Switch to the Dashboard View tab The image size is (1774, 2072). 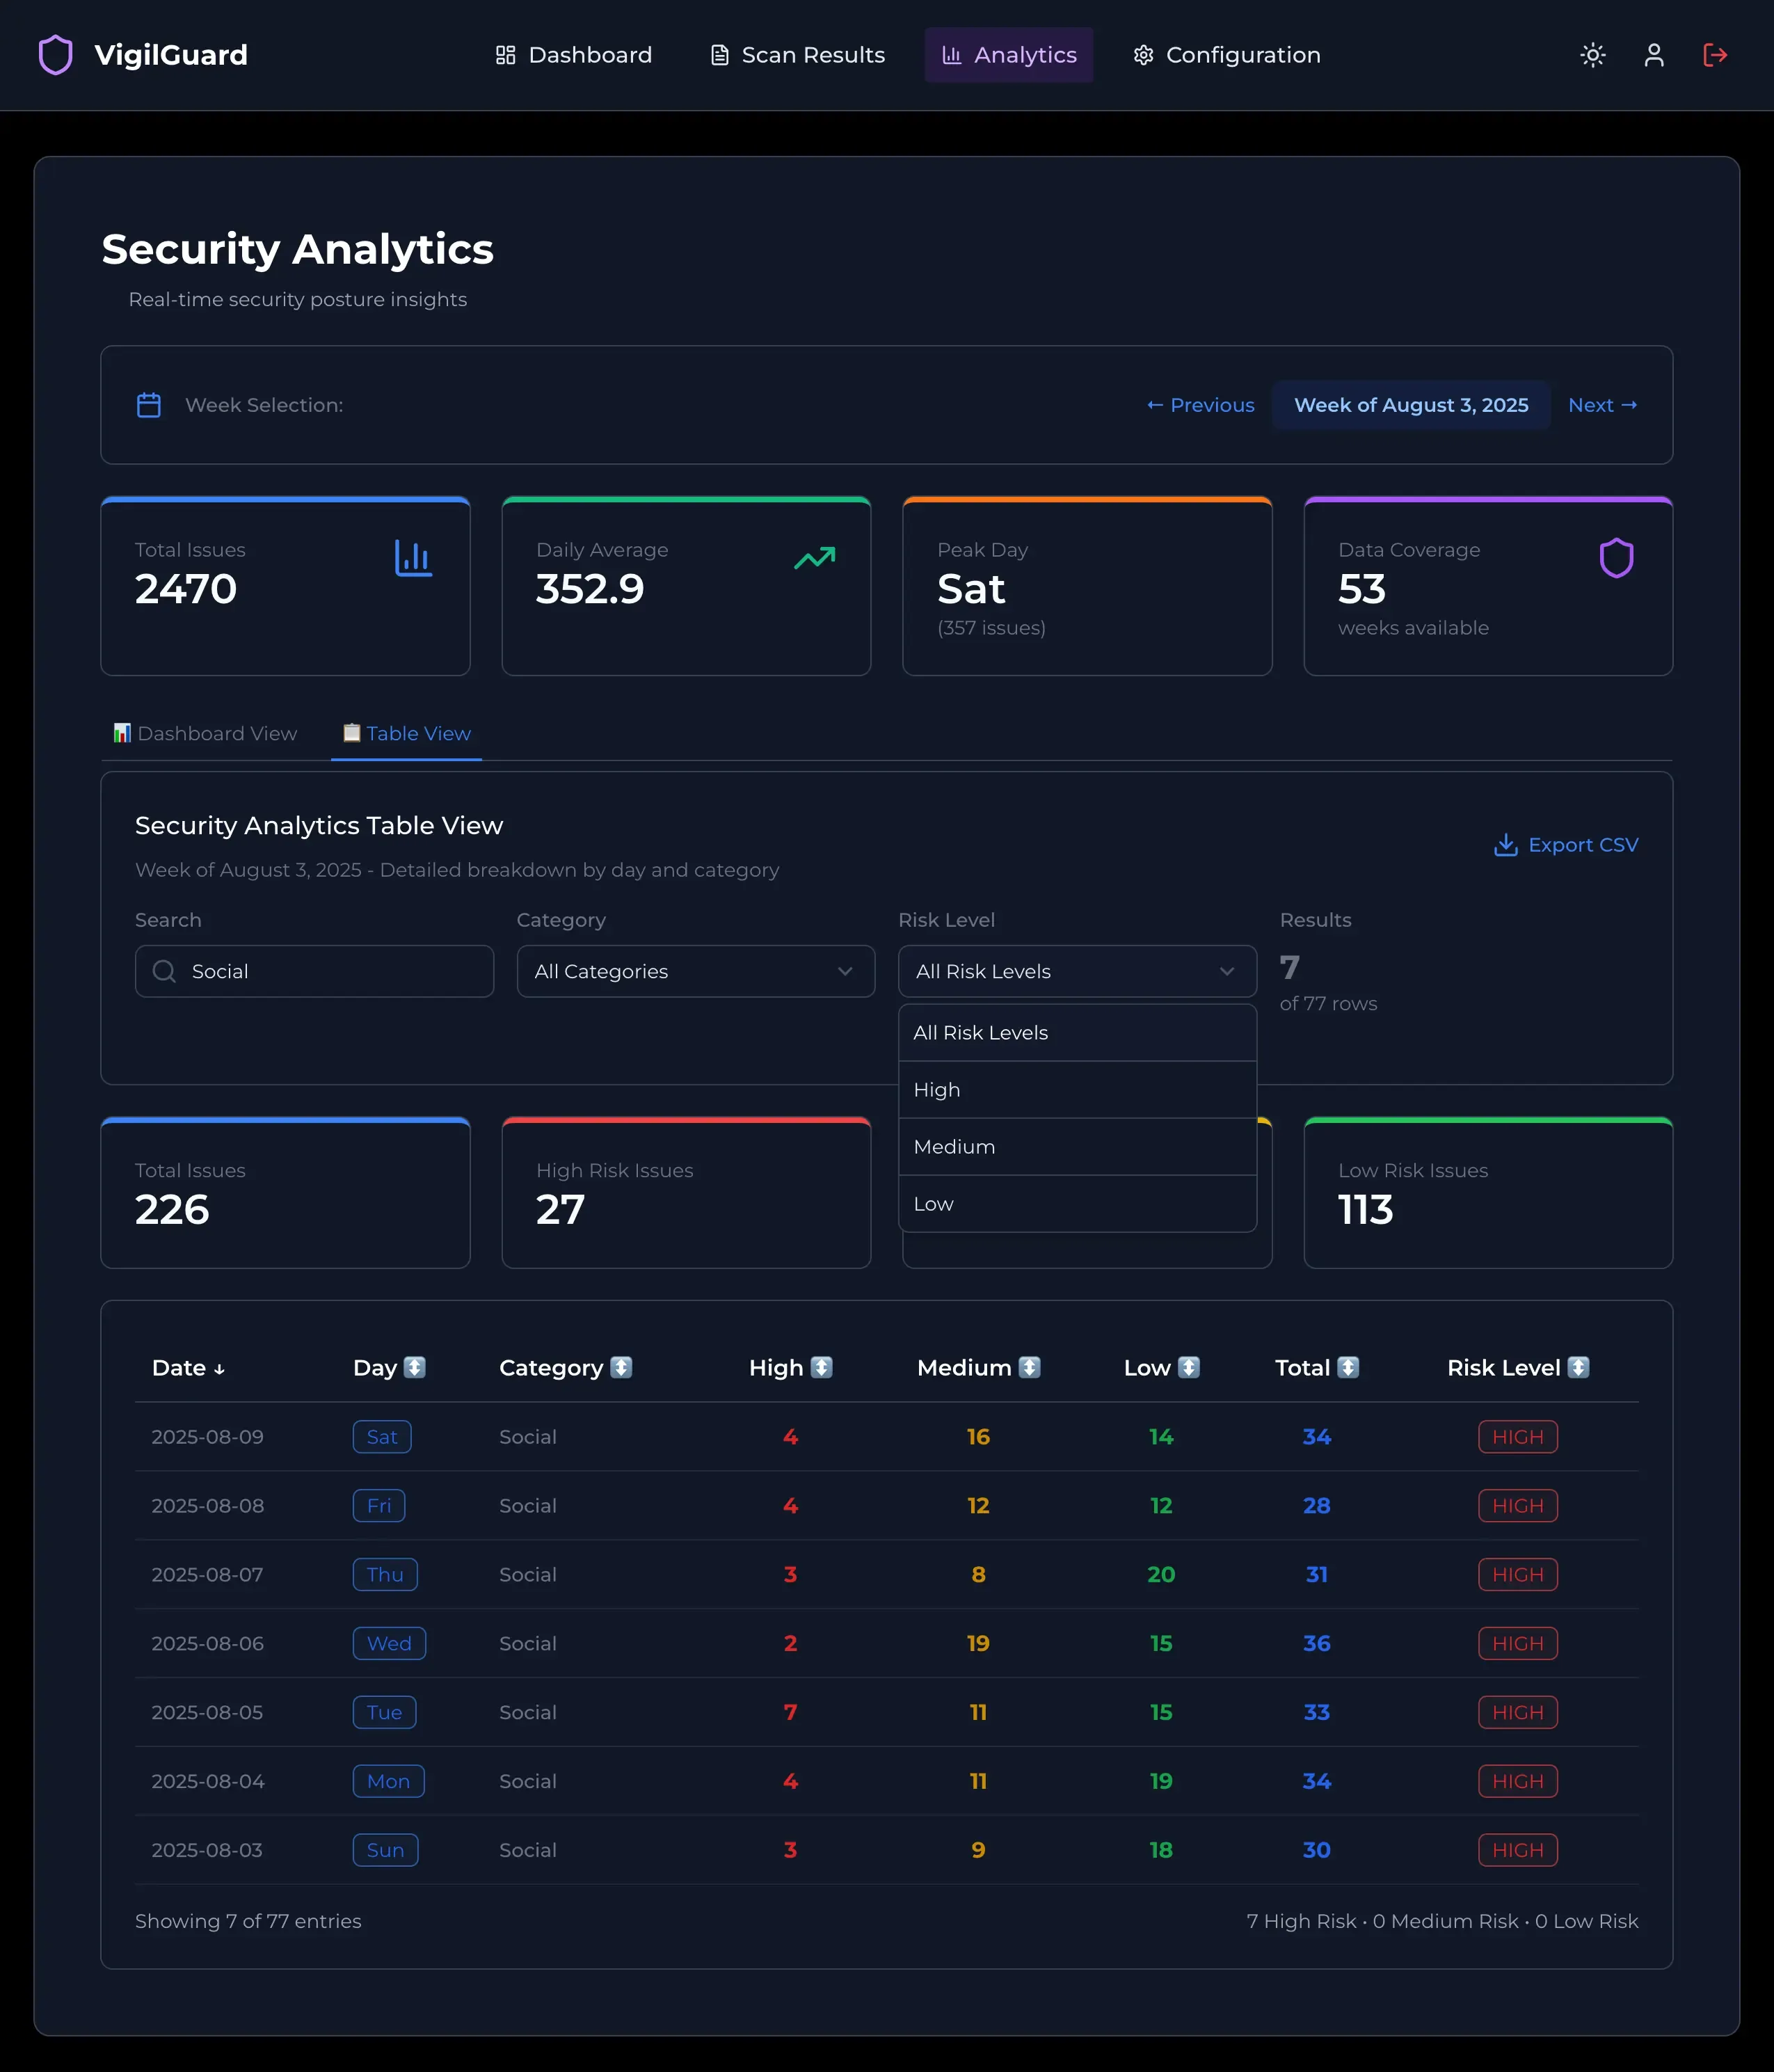(x=204, y=733)
